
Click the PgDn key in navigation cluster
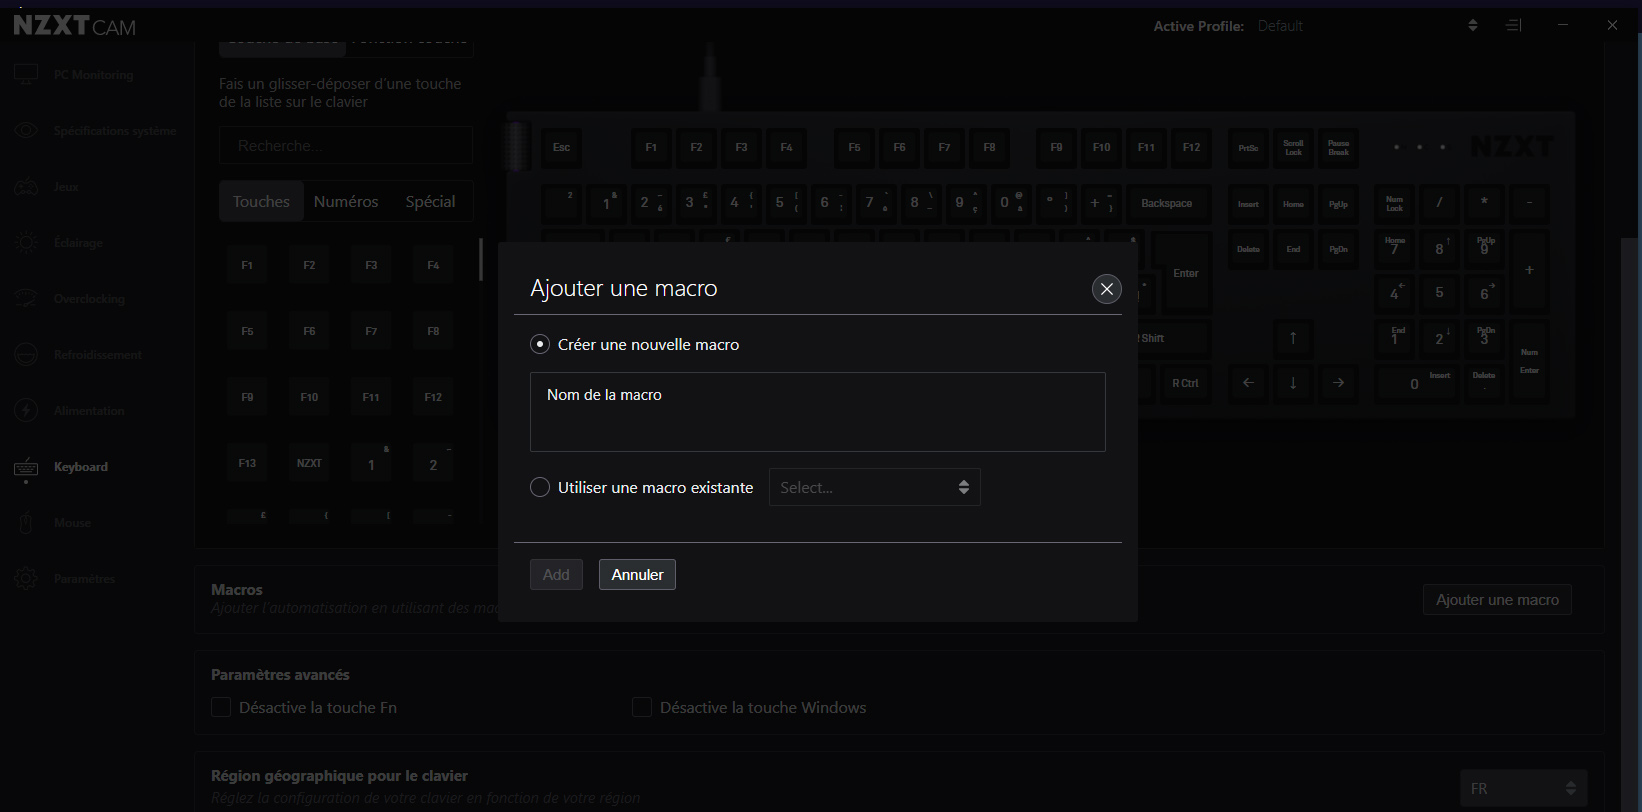tap(1338, 249)
